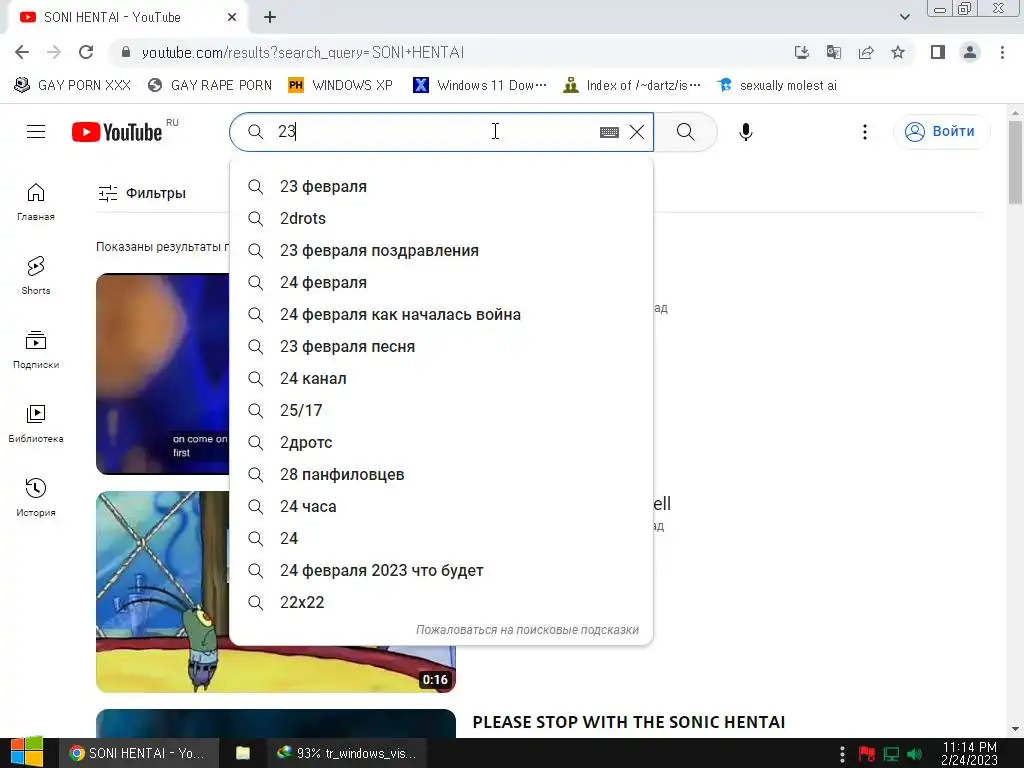Close the YouTube tab

coord(232,17)
